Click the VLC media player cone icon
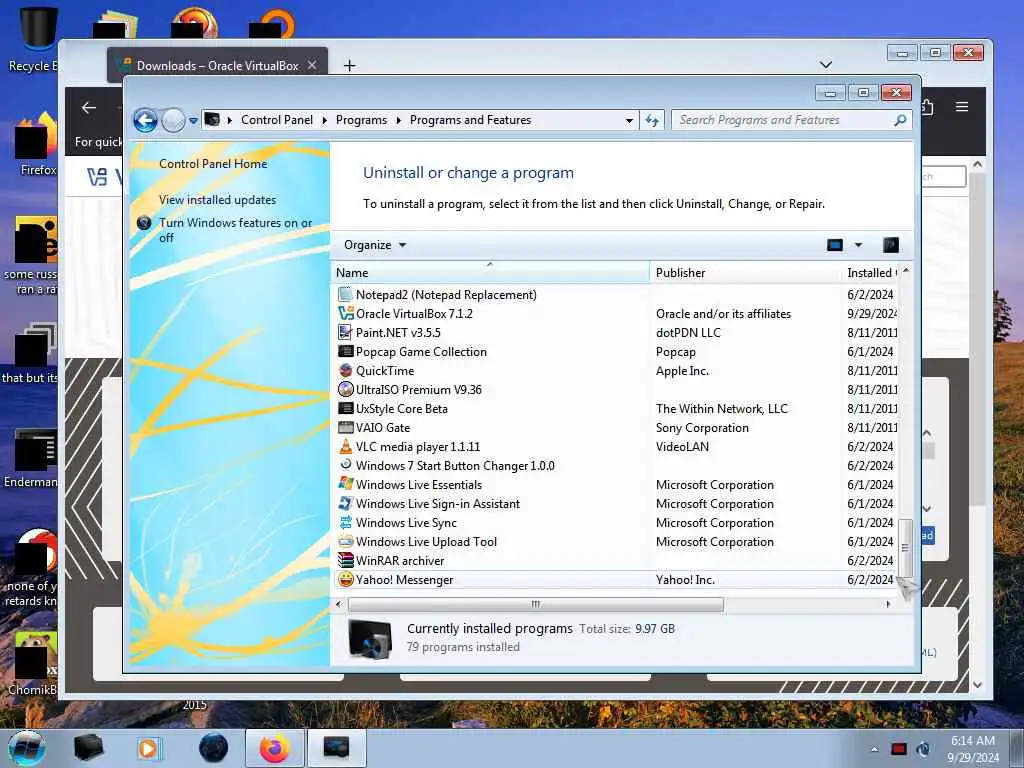This screenshot has width=1024, height=768. pos(345,446)
